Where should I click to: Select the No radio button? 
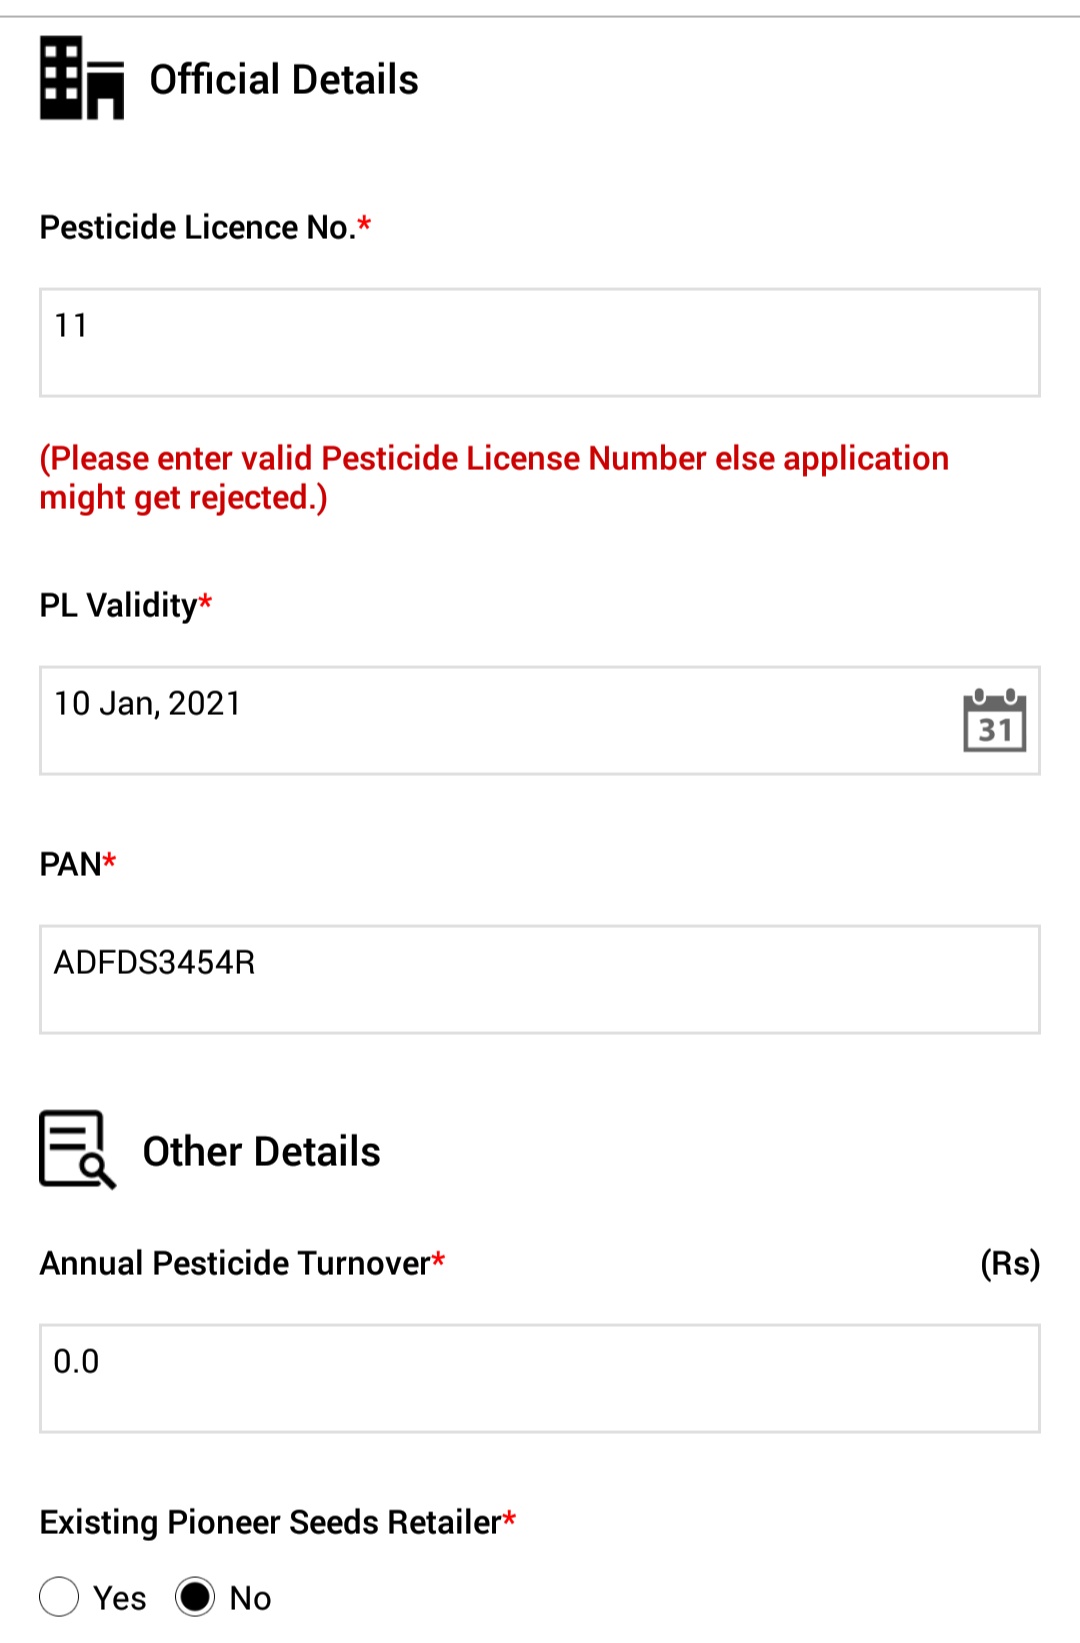[195, 1597]
